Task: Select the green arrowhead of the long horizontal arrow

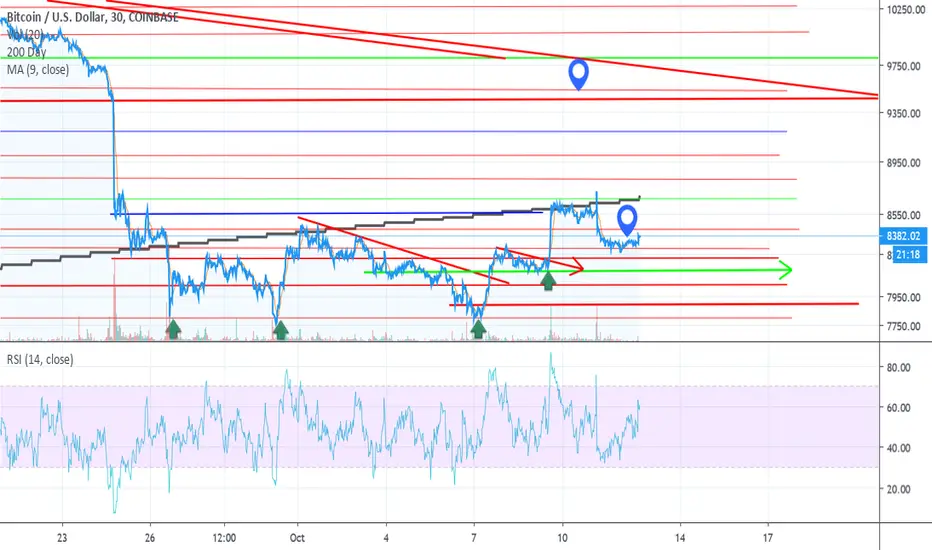Action: [x=784, y=270]
